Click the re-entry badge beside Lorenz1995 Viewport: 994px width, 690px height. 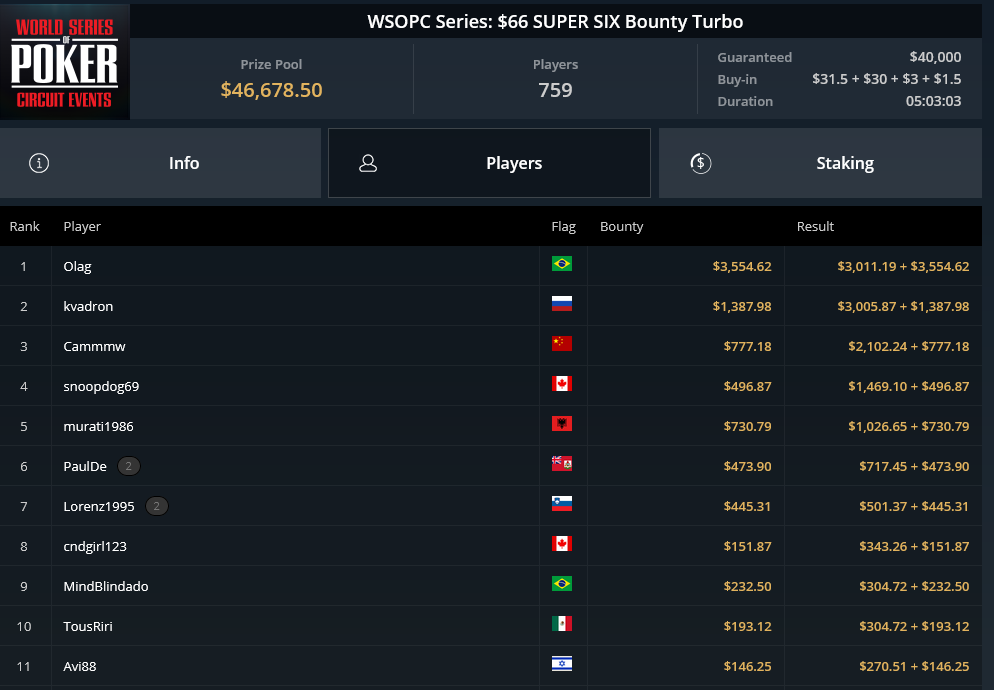click(157, 506)
